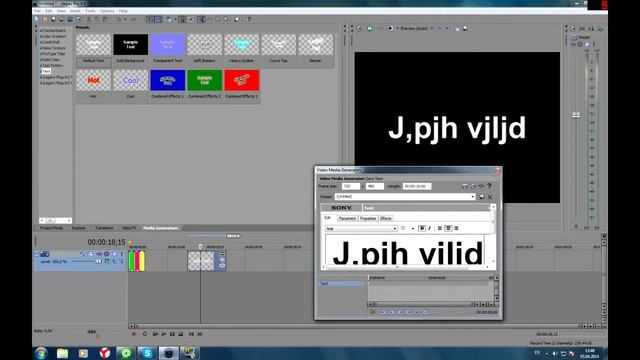Save the preset using the disk icon
The height and width of the screenshot is (360, 640).
tap(482, 197)
